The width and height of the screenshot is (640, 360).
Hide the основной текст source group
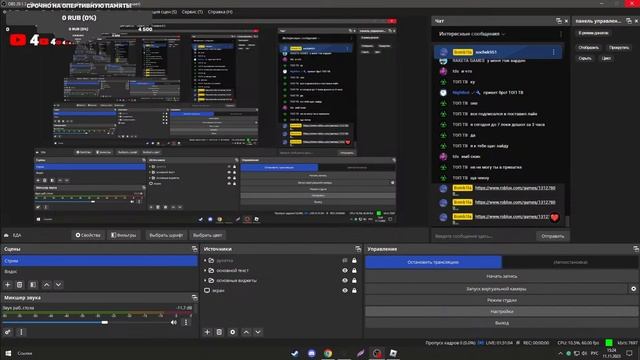(345, 270)
